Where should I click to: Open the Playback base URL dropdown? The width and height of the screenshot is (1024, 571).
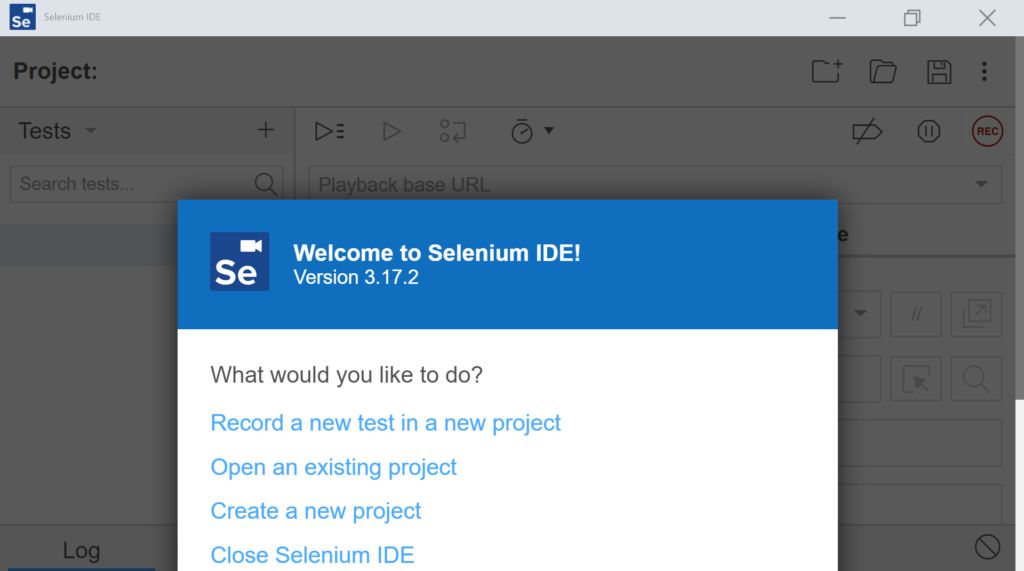tap(980, 184)
